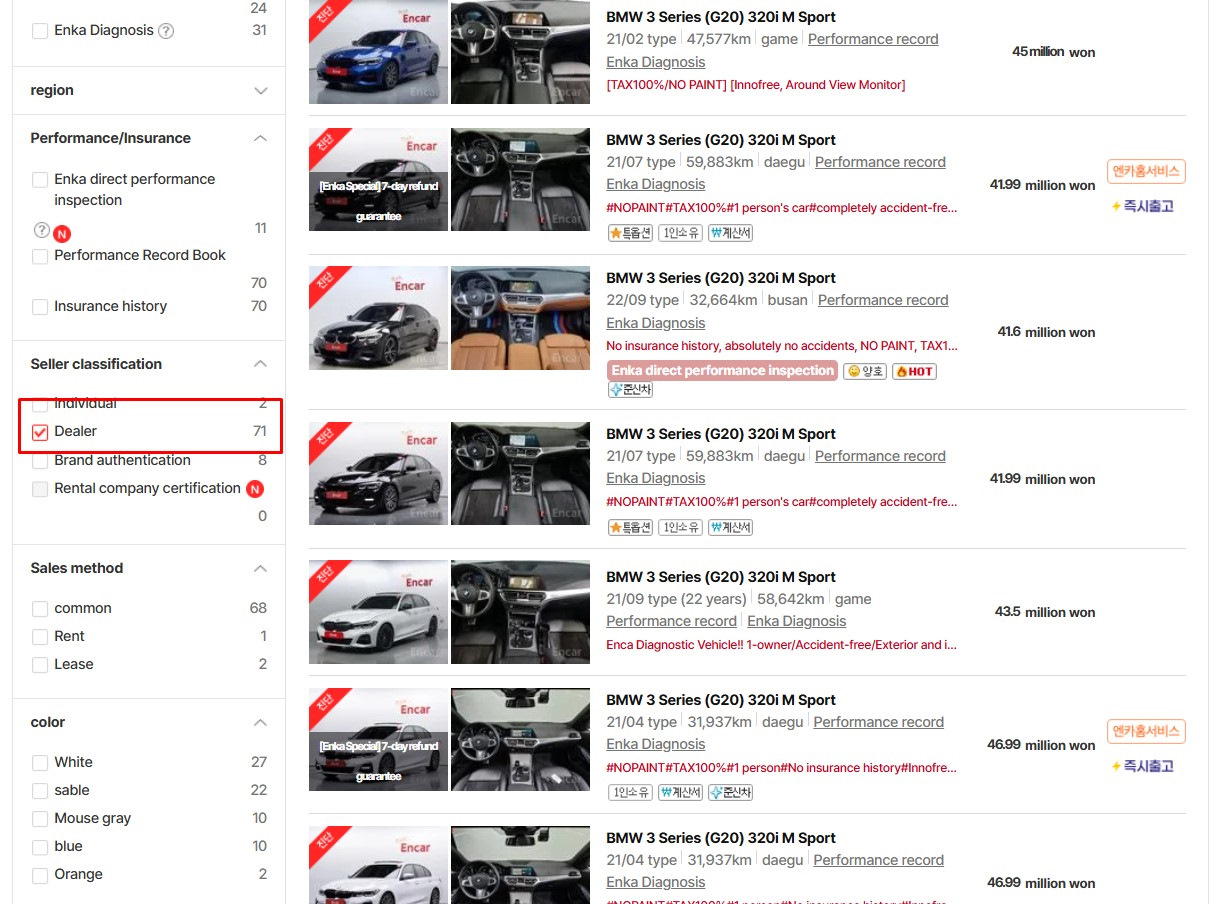Image resolution: width=1216 pixels, height=904 pixels.
Task: Select the common sales method checkbox
Action: 40,609
